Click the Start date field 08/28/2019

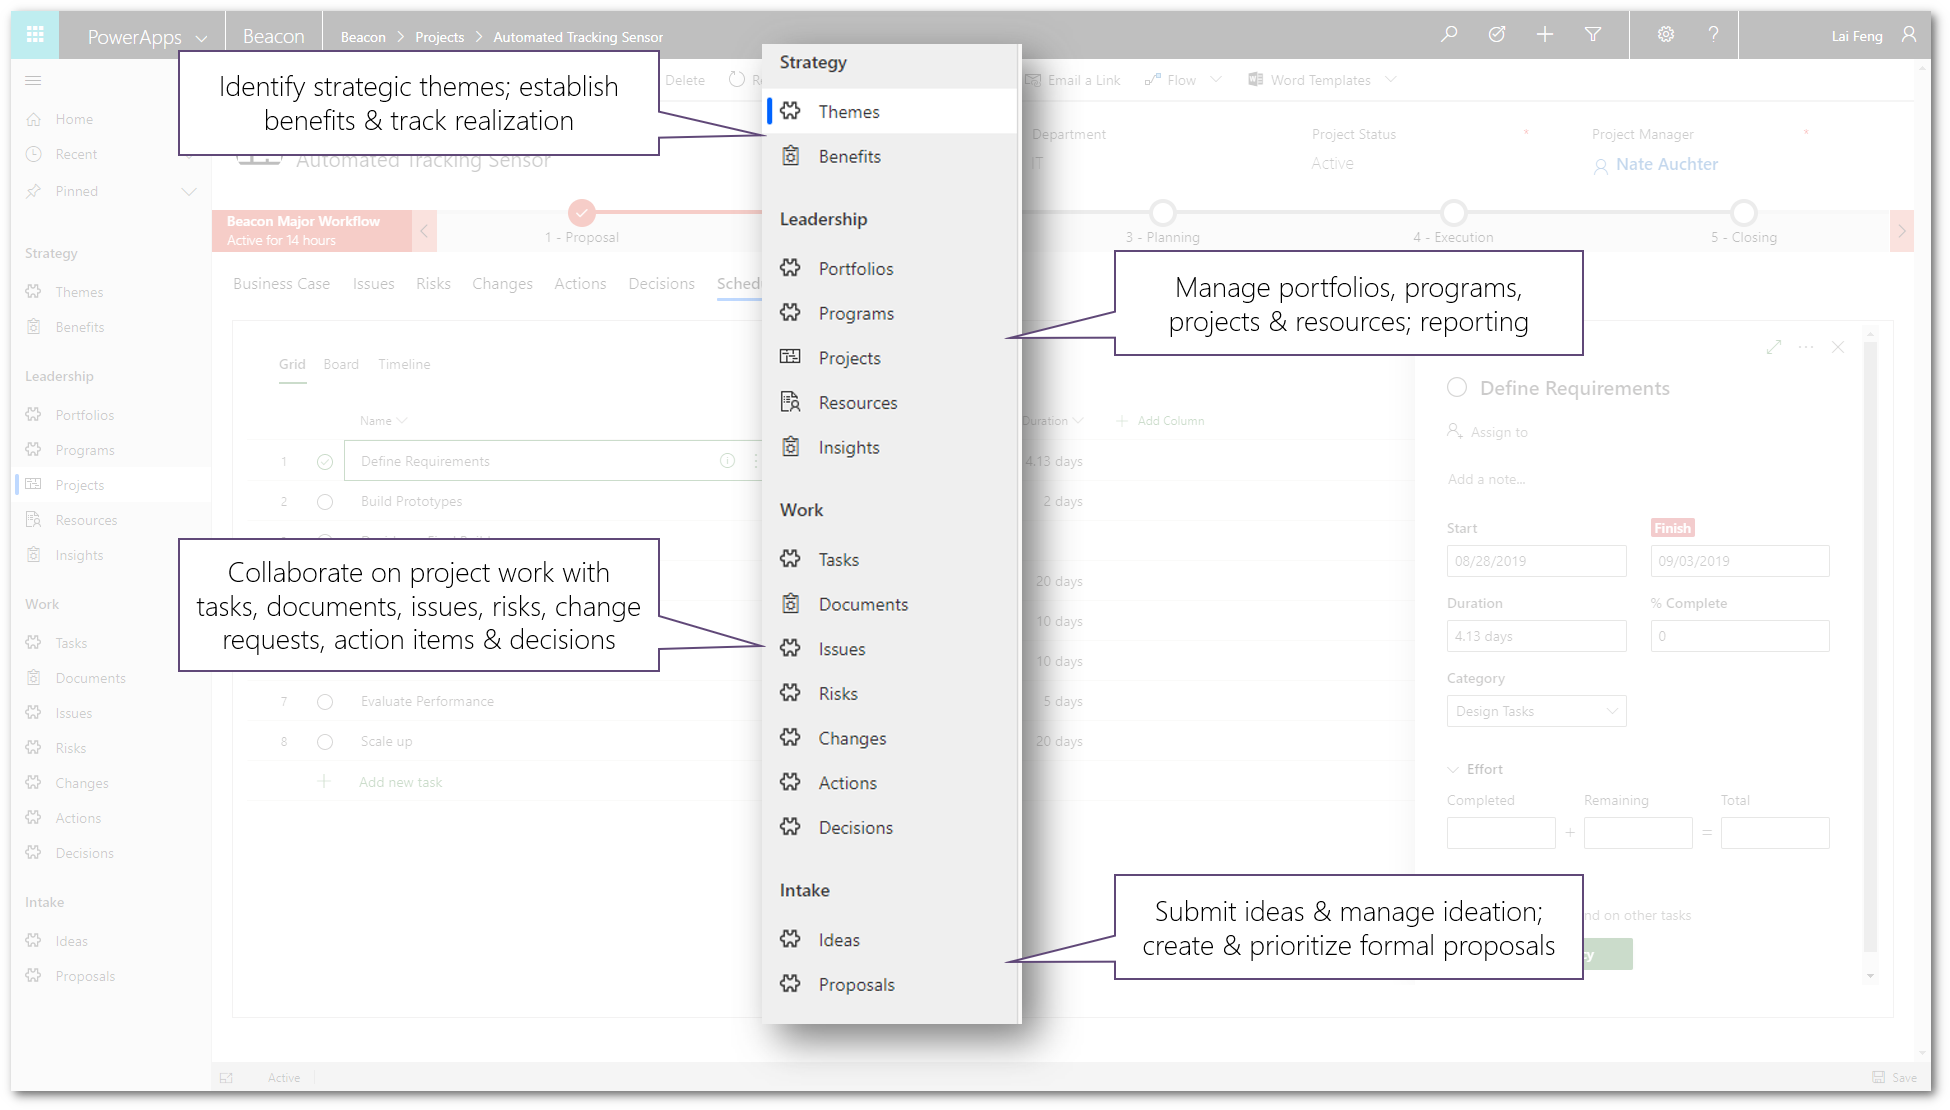[x=1536, y=561]
